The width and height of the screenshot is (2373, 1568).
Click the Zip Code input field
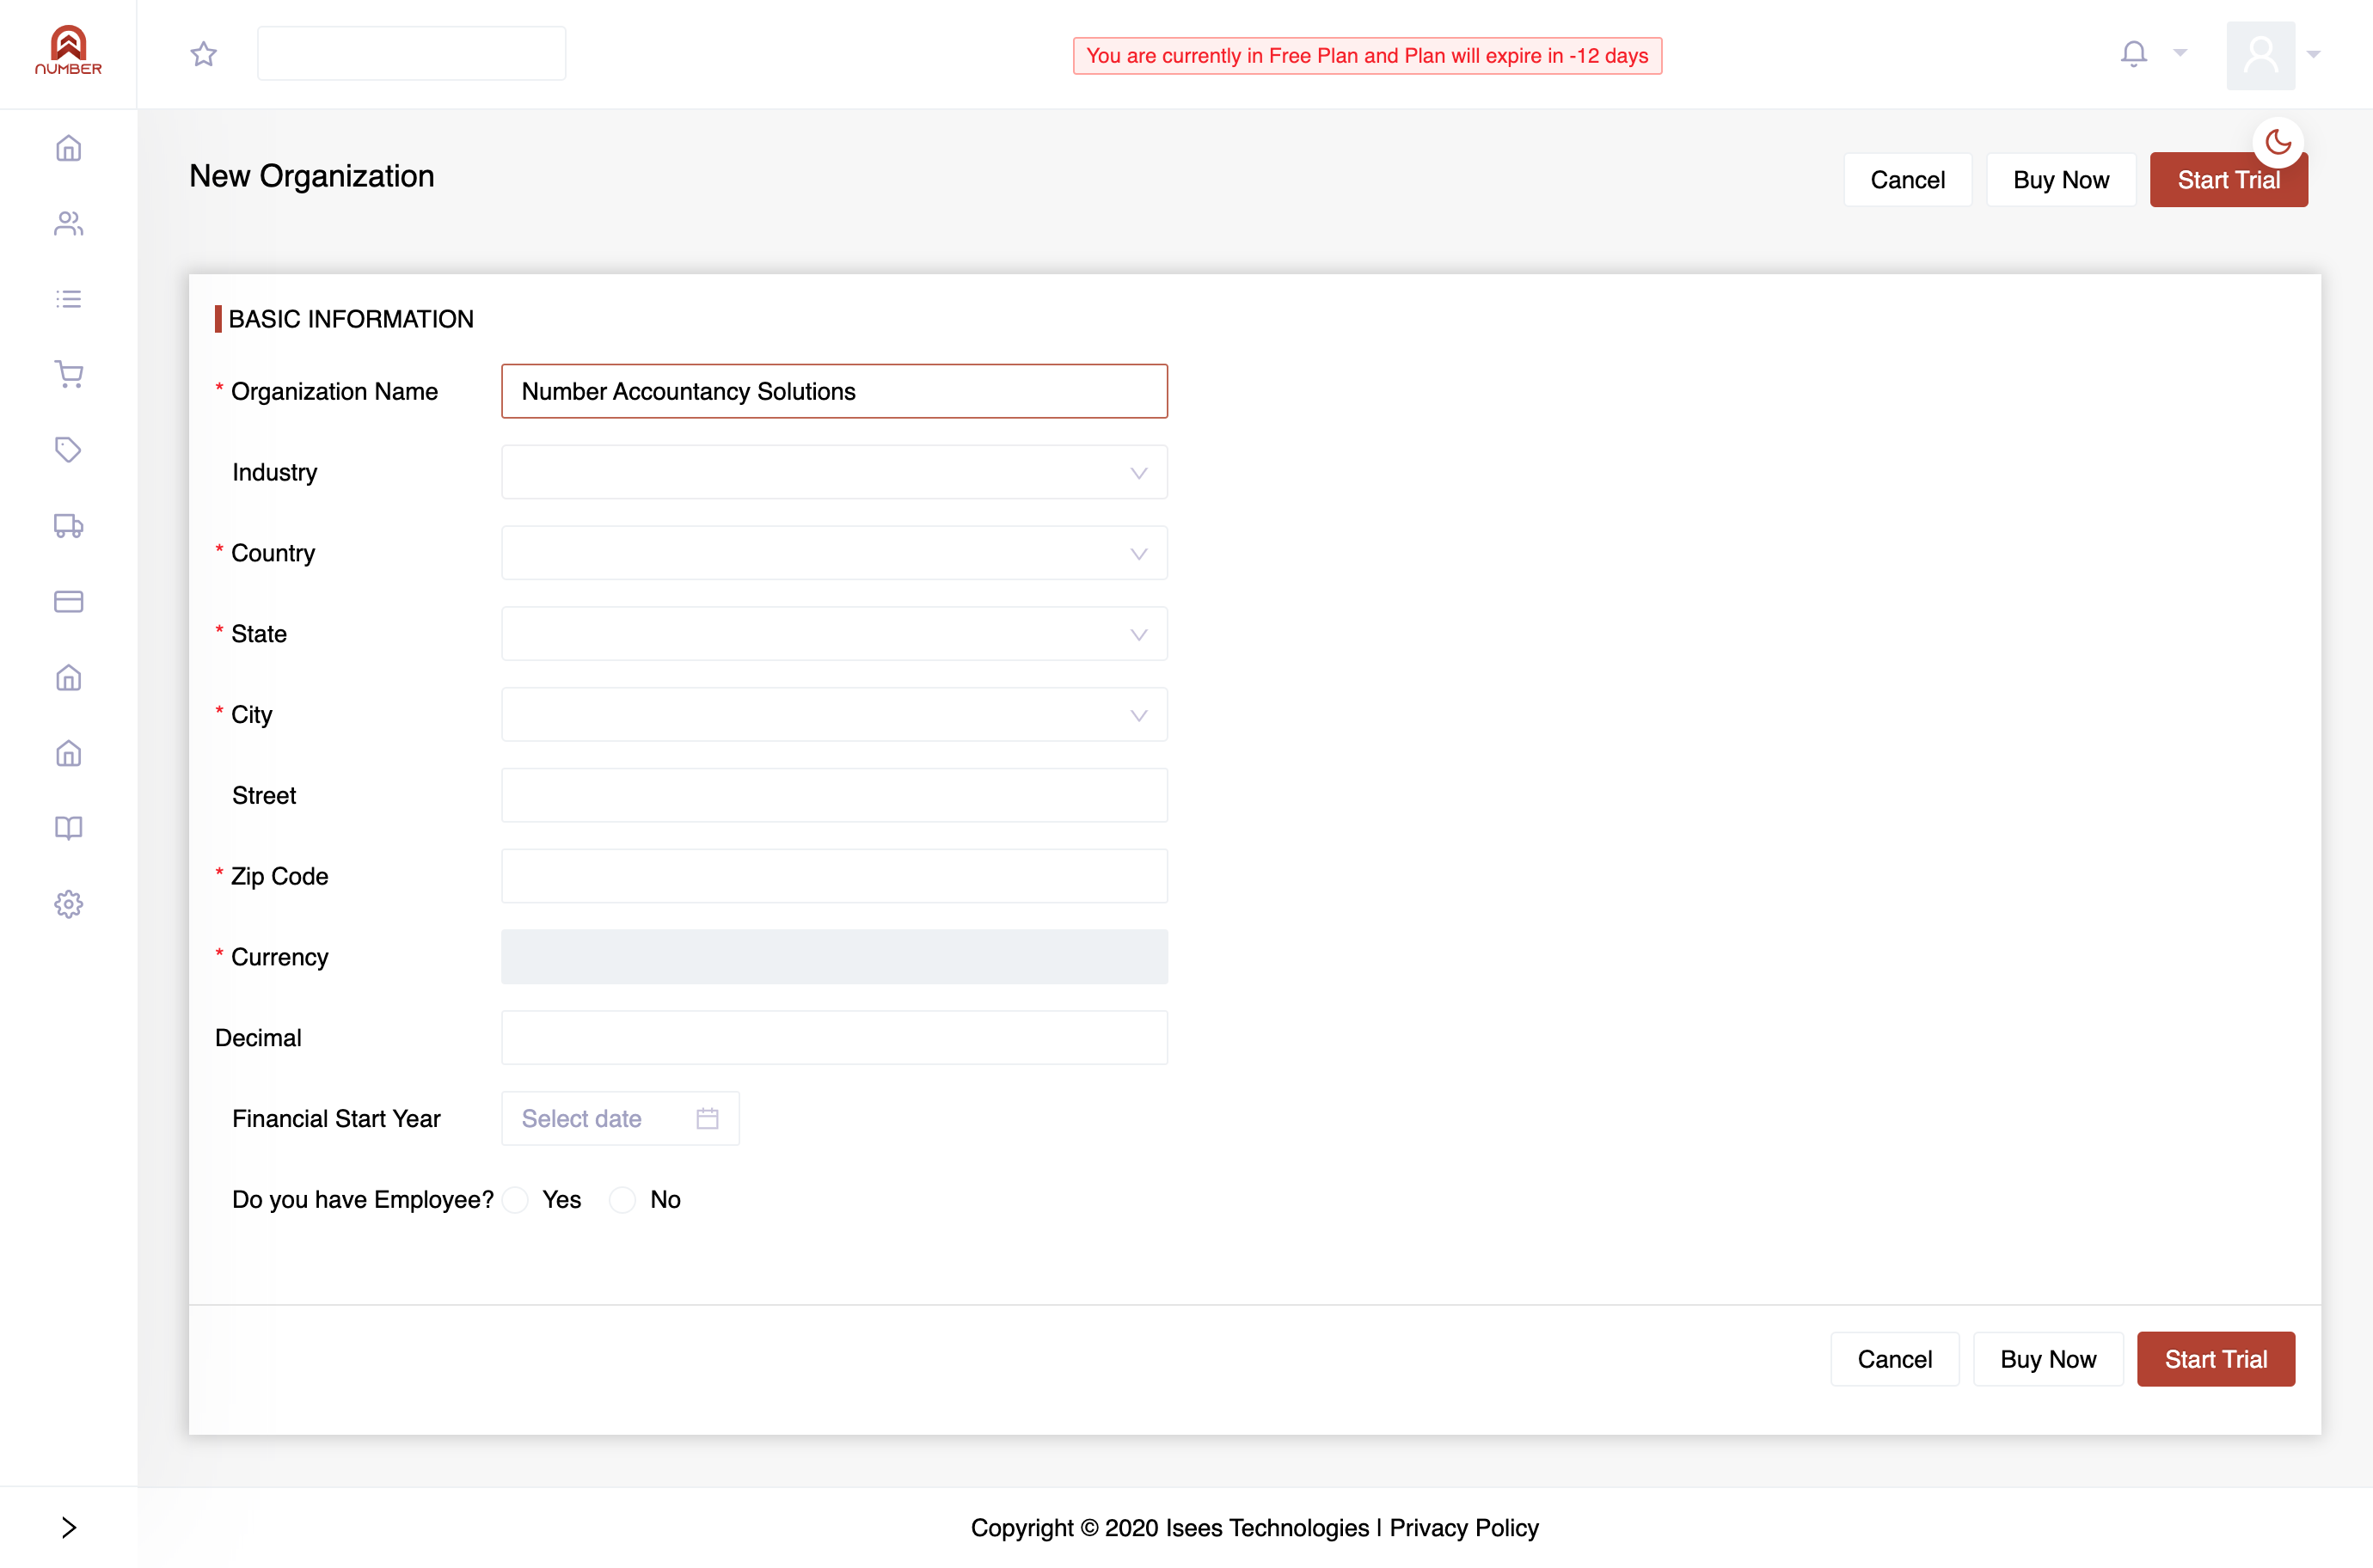[x=834, y=876]
